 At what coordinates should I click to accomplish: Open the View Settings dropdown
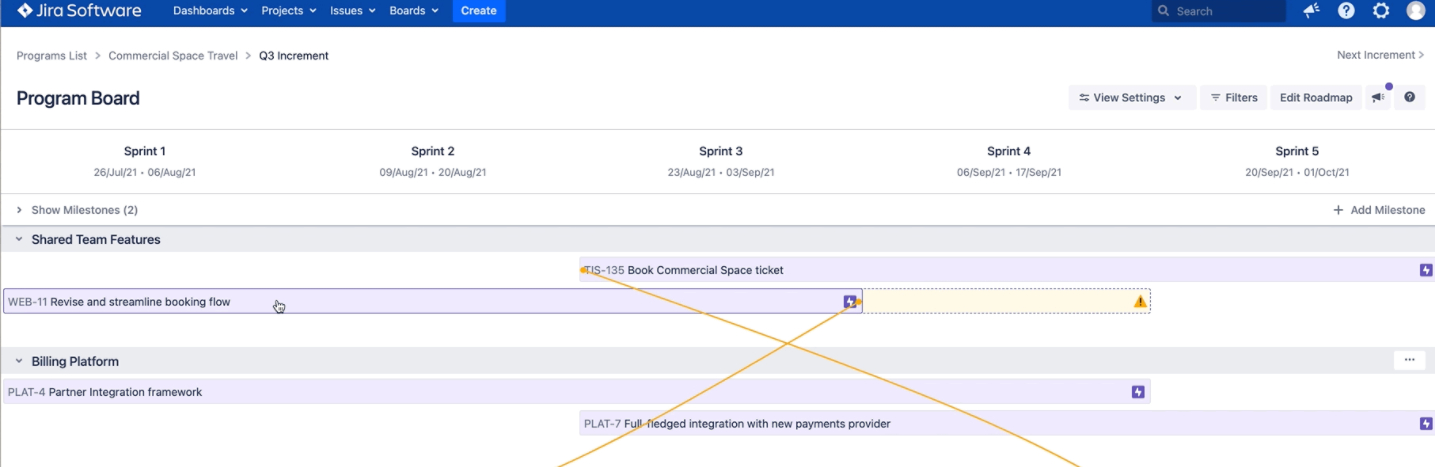point(1132,97)
